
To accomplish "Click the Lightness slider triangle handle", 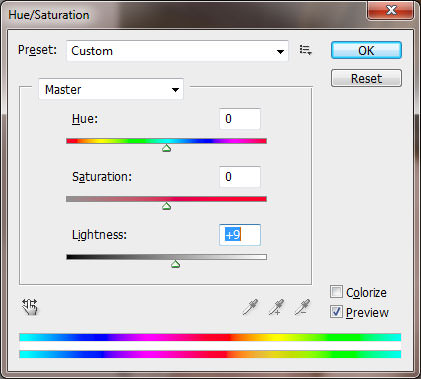I will (175, 264).
